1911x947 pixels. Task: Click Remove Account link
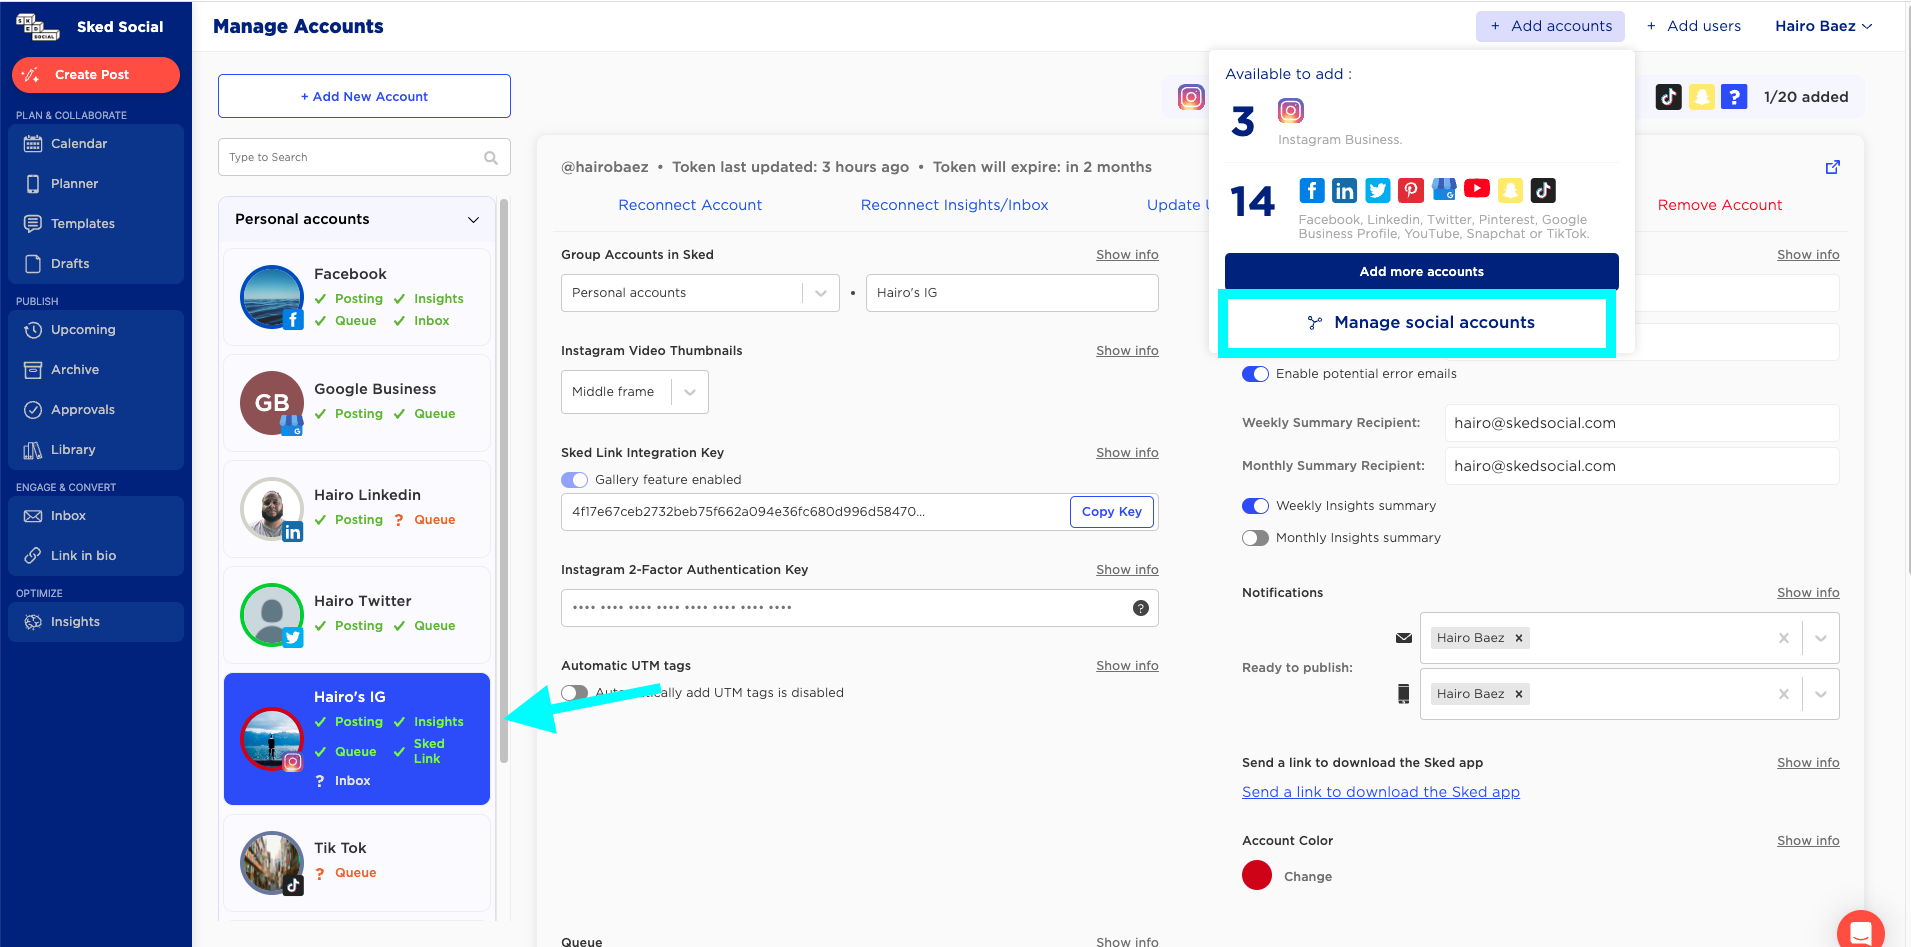point(1720,205)
